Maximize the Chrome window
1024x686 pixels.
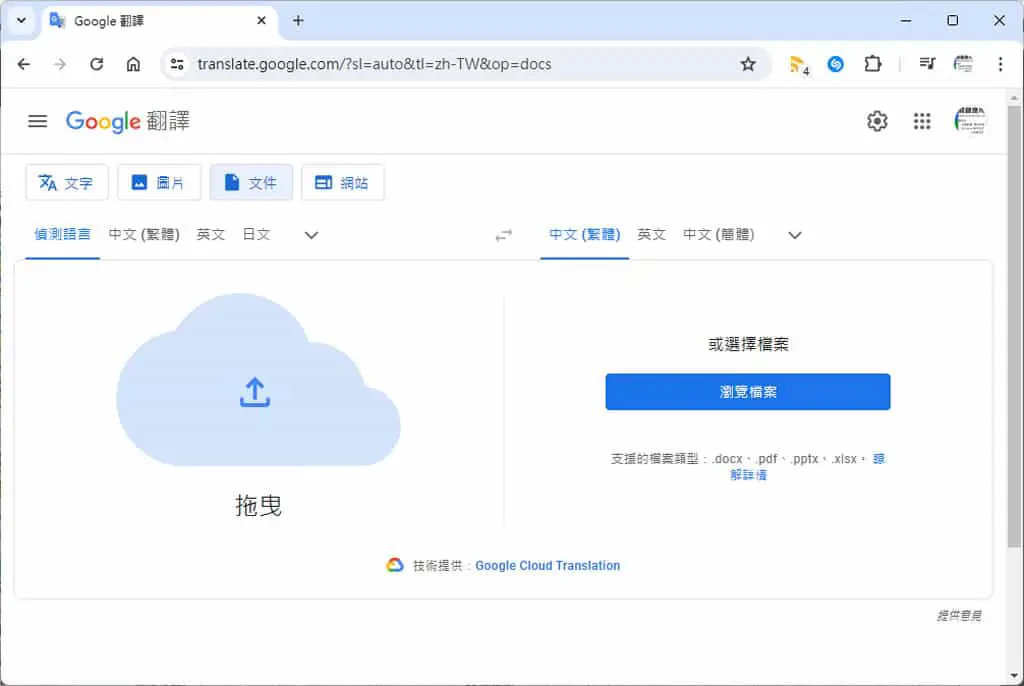(953, 20)
